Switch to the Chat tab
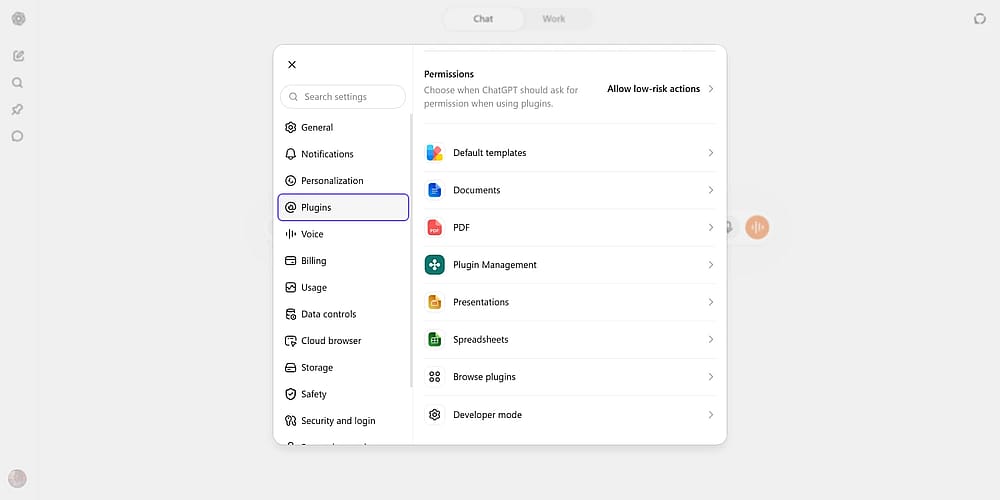This screenshot has height=500, width=1000. click(483, 18)
